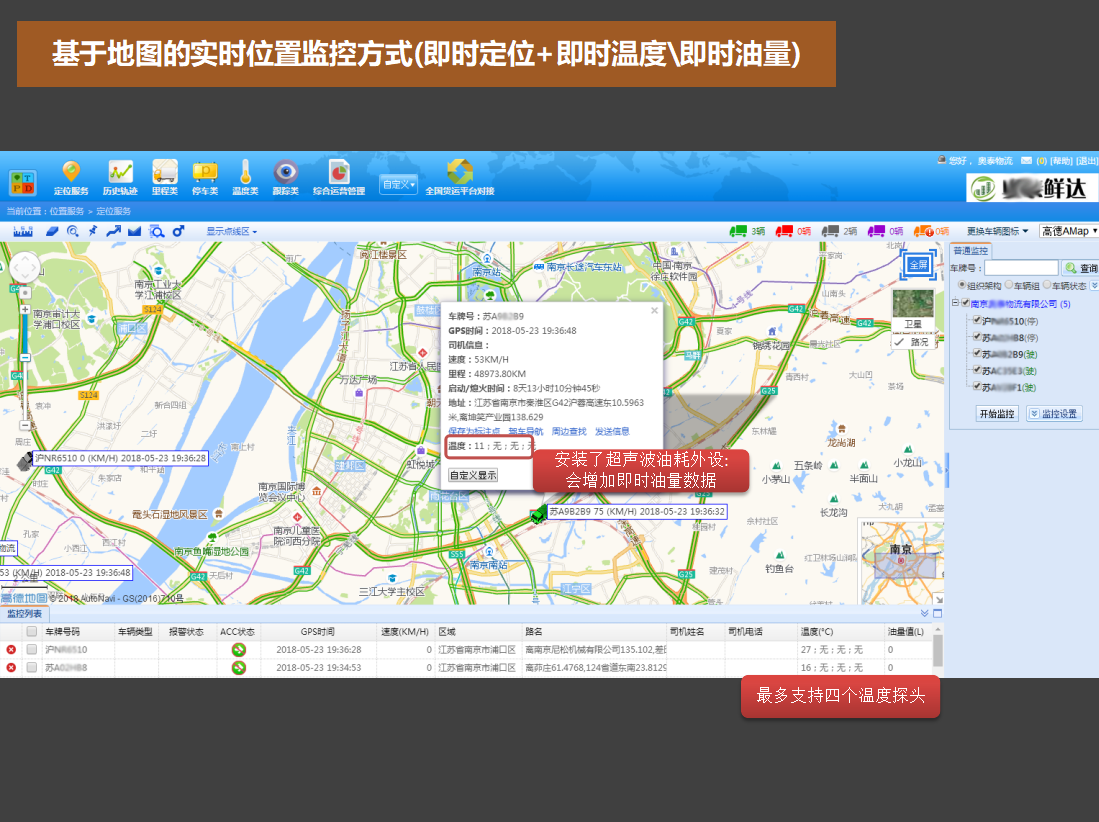Click the 车牌号 search input field
The width and height of the screenshot is (1099, 822).
click(x=1020, y=268)
